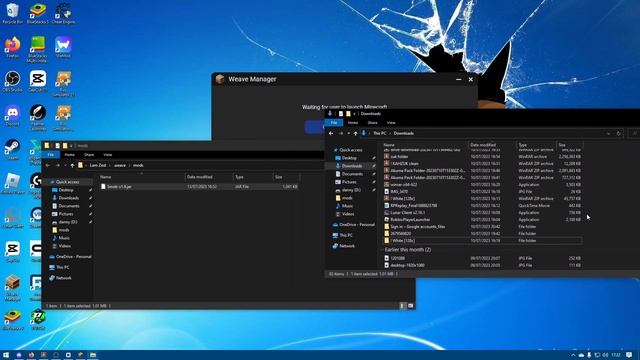Collapse the 'Earlier this month' group
The width and height of the screenshot is (640, 360).
point(382,250)
